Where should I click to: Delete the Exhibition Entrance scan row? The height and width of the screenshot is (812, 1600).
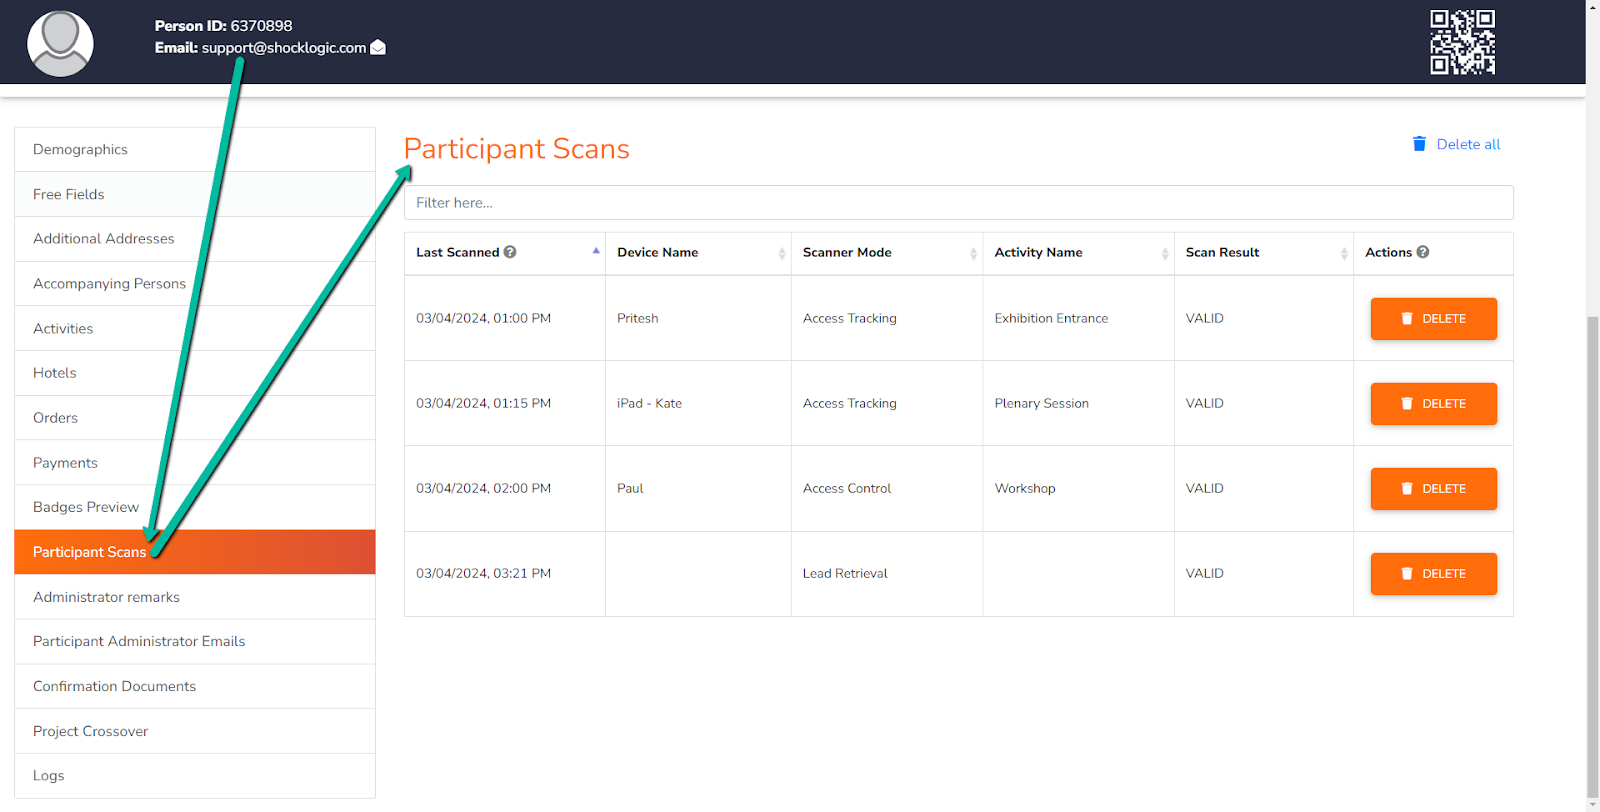[x=1433, y=319]
